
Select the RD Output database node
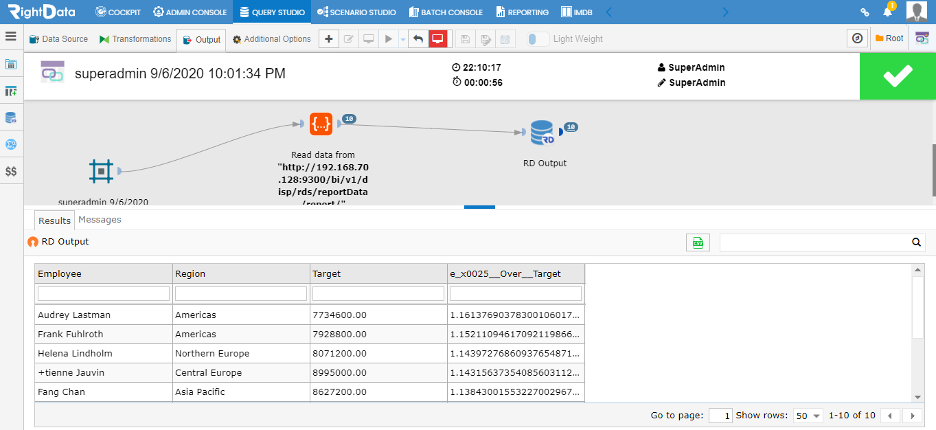pyautogui.click(x=542, y=133)
